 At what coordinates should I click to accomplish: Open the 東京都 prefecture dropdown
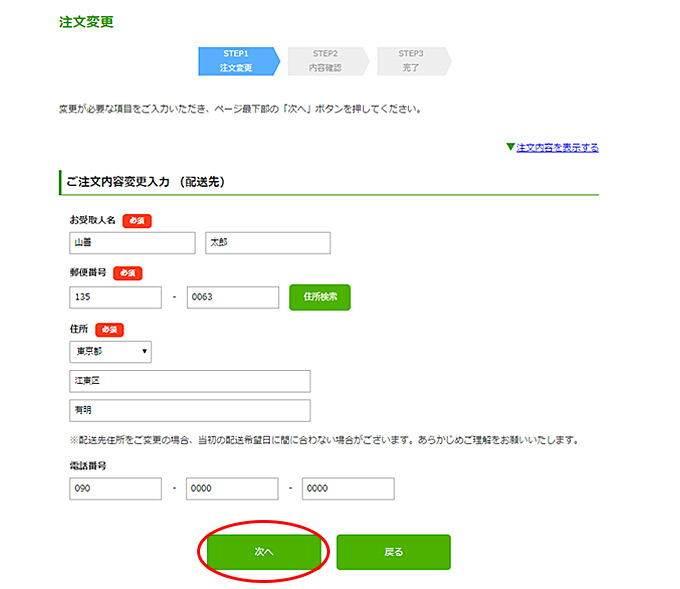[110, 351]
